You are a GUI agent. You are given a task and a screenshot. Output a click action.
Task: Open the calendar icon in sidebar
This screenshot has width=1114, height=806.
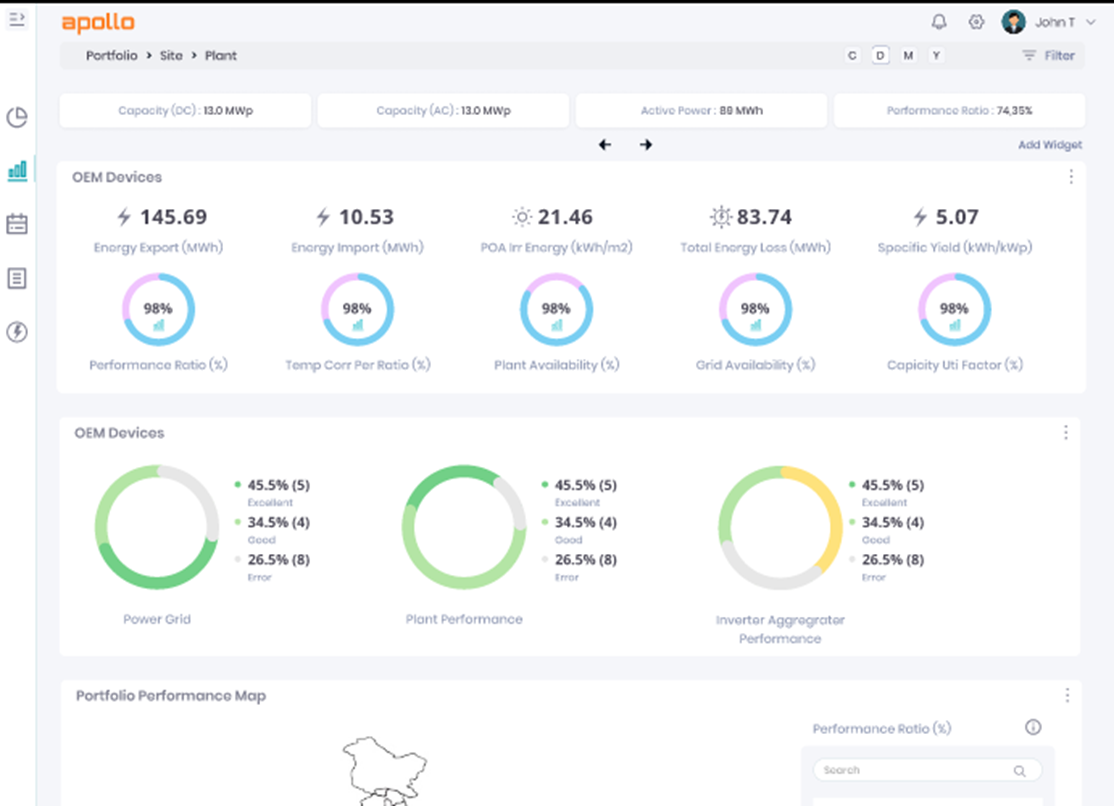click(17, 224)
